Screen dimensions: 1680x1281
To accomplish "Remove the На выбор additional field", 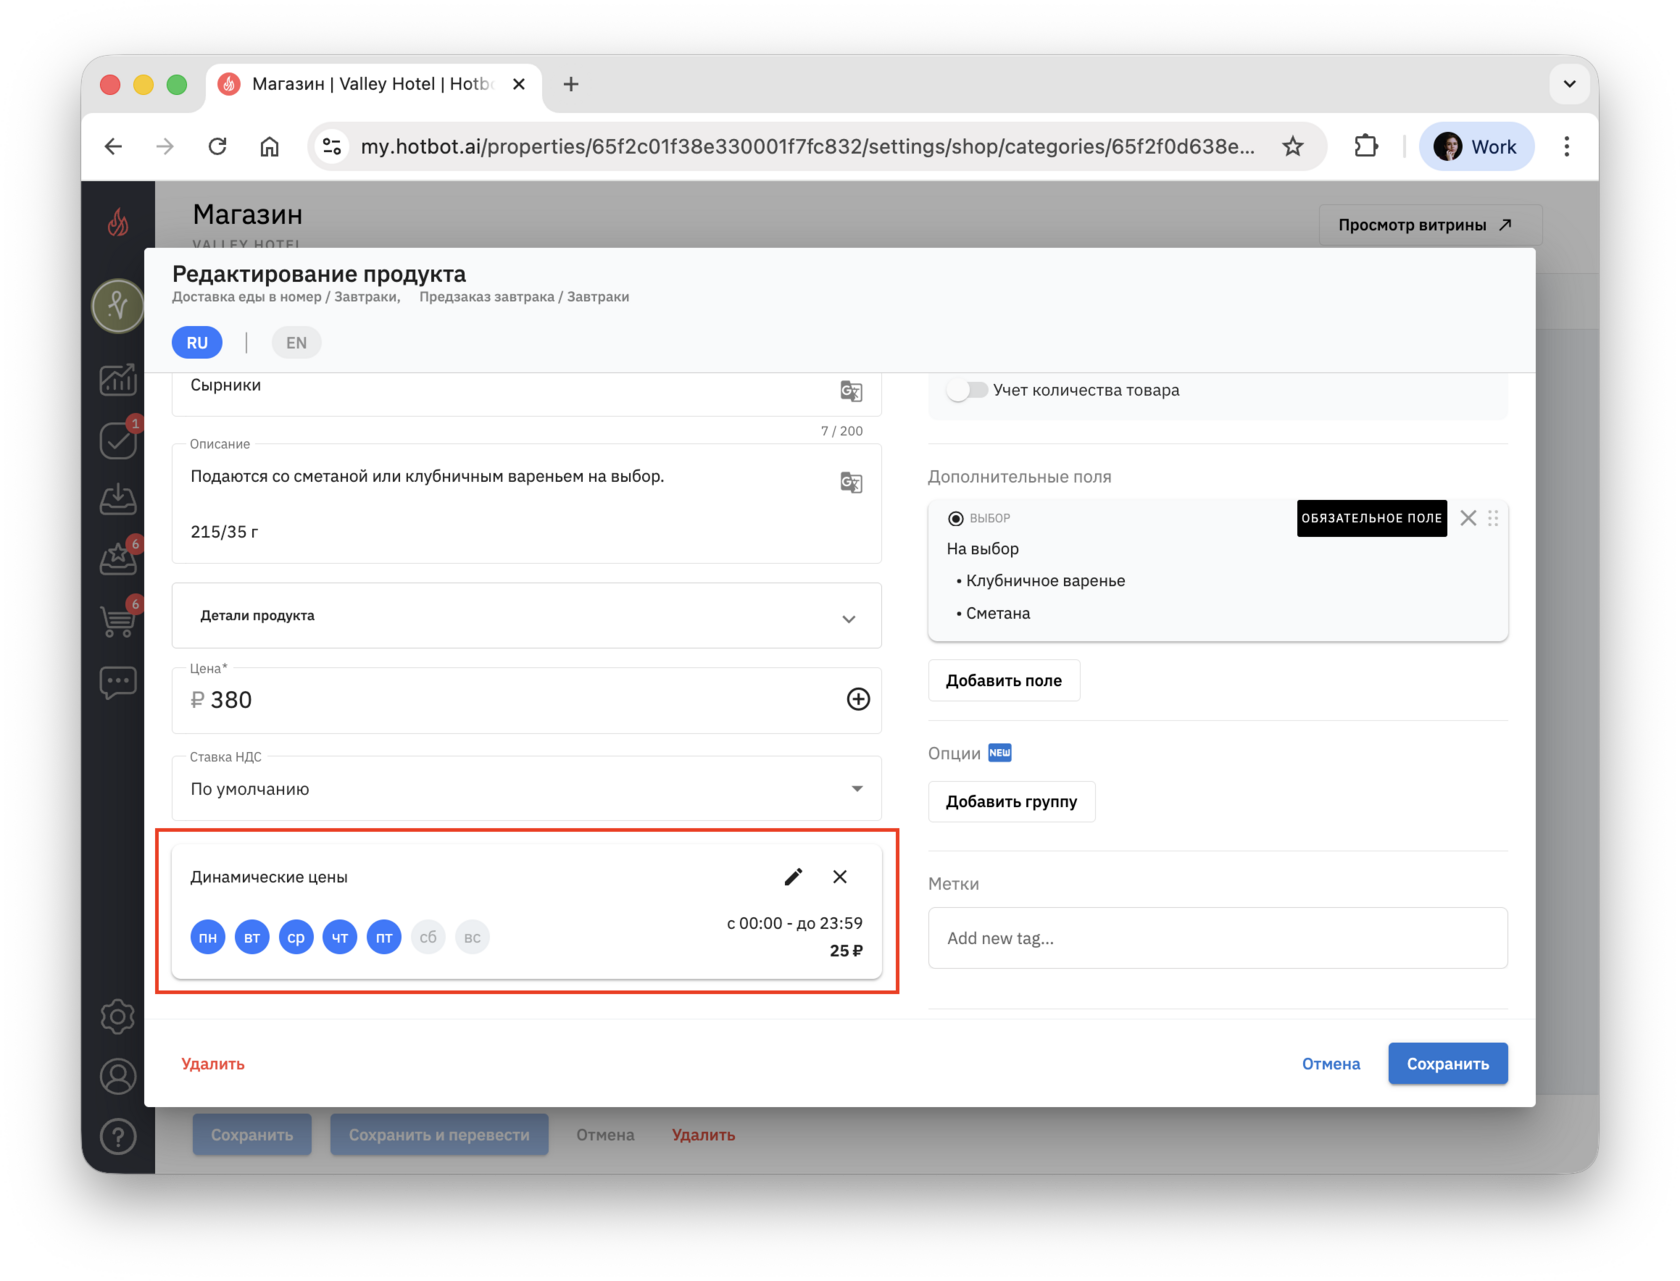I will coord(1468,518).
